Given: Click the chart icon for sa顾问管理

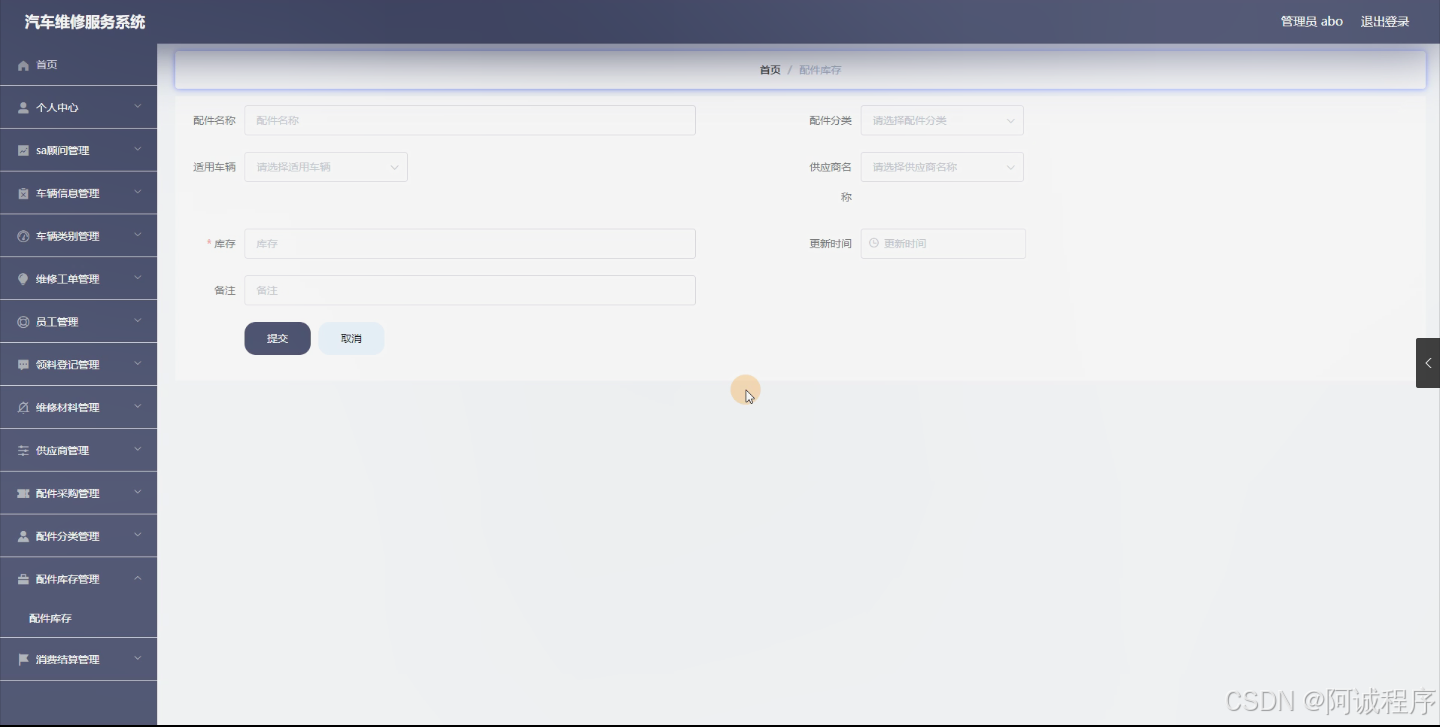Looking at the screenshot, I should point(23,151).
